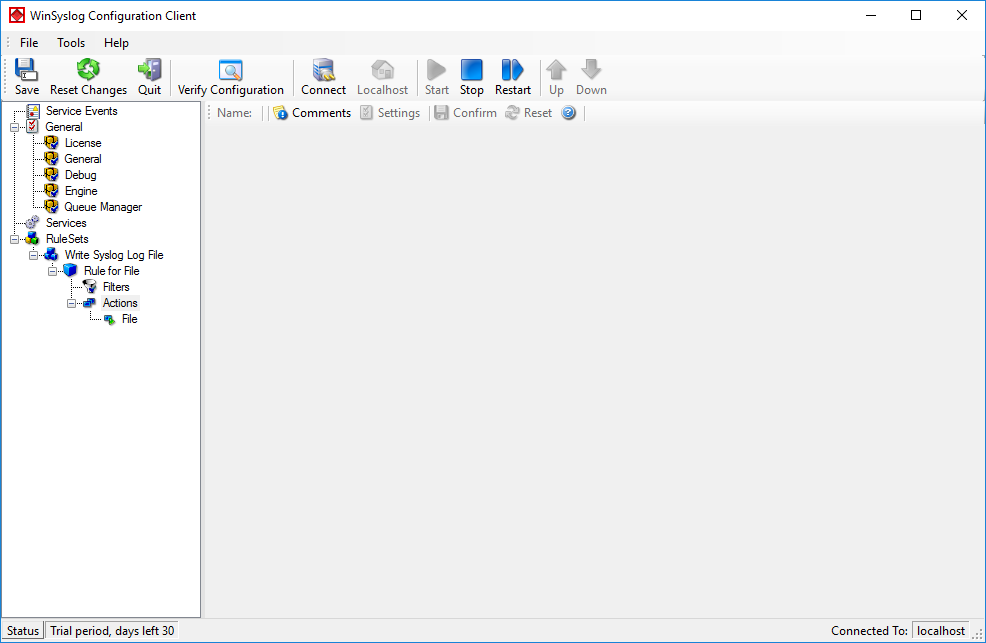986x643 pixels.
Task: Open the File menu
Action: coord(29,43)
